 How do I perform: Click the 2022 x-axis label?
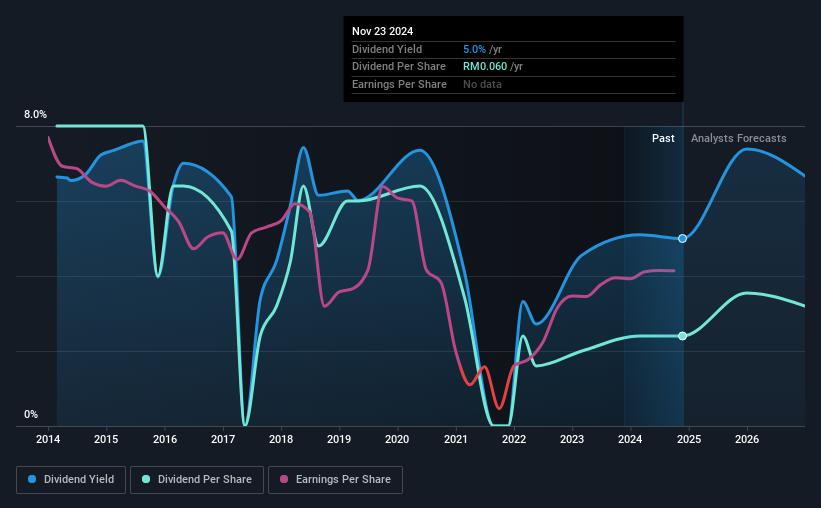click(x=514, y=439)
